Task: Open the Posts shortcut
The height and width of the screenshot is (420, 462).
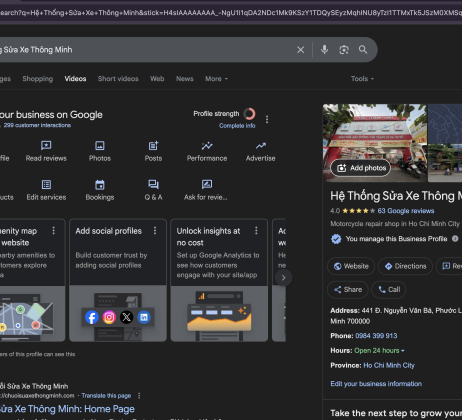Action: [x=153, y=151]
